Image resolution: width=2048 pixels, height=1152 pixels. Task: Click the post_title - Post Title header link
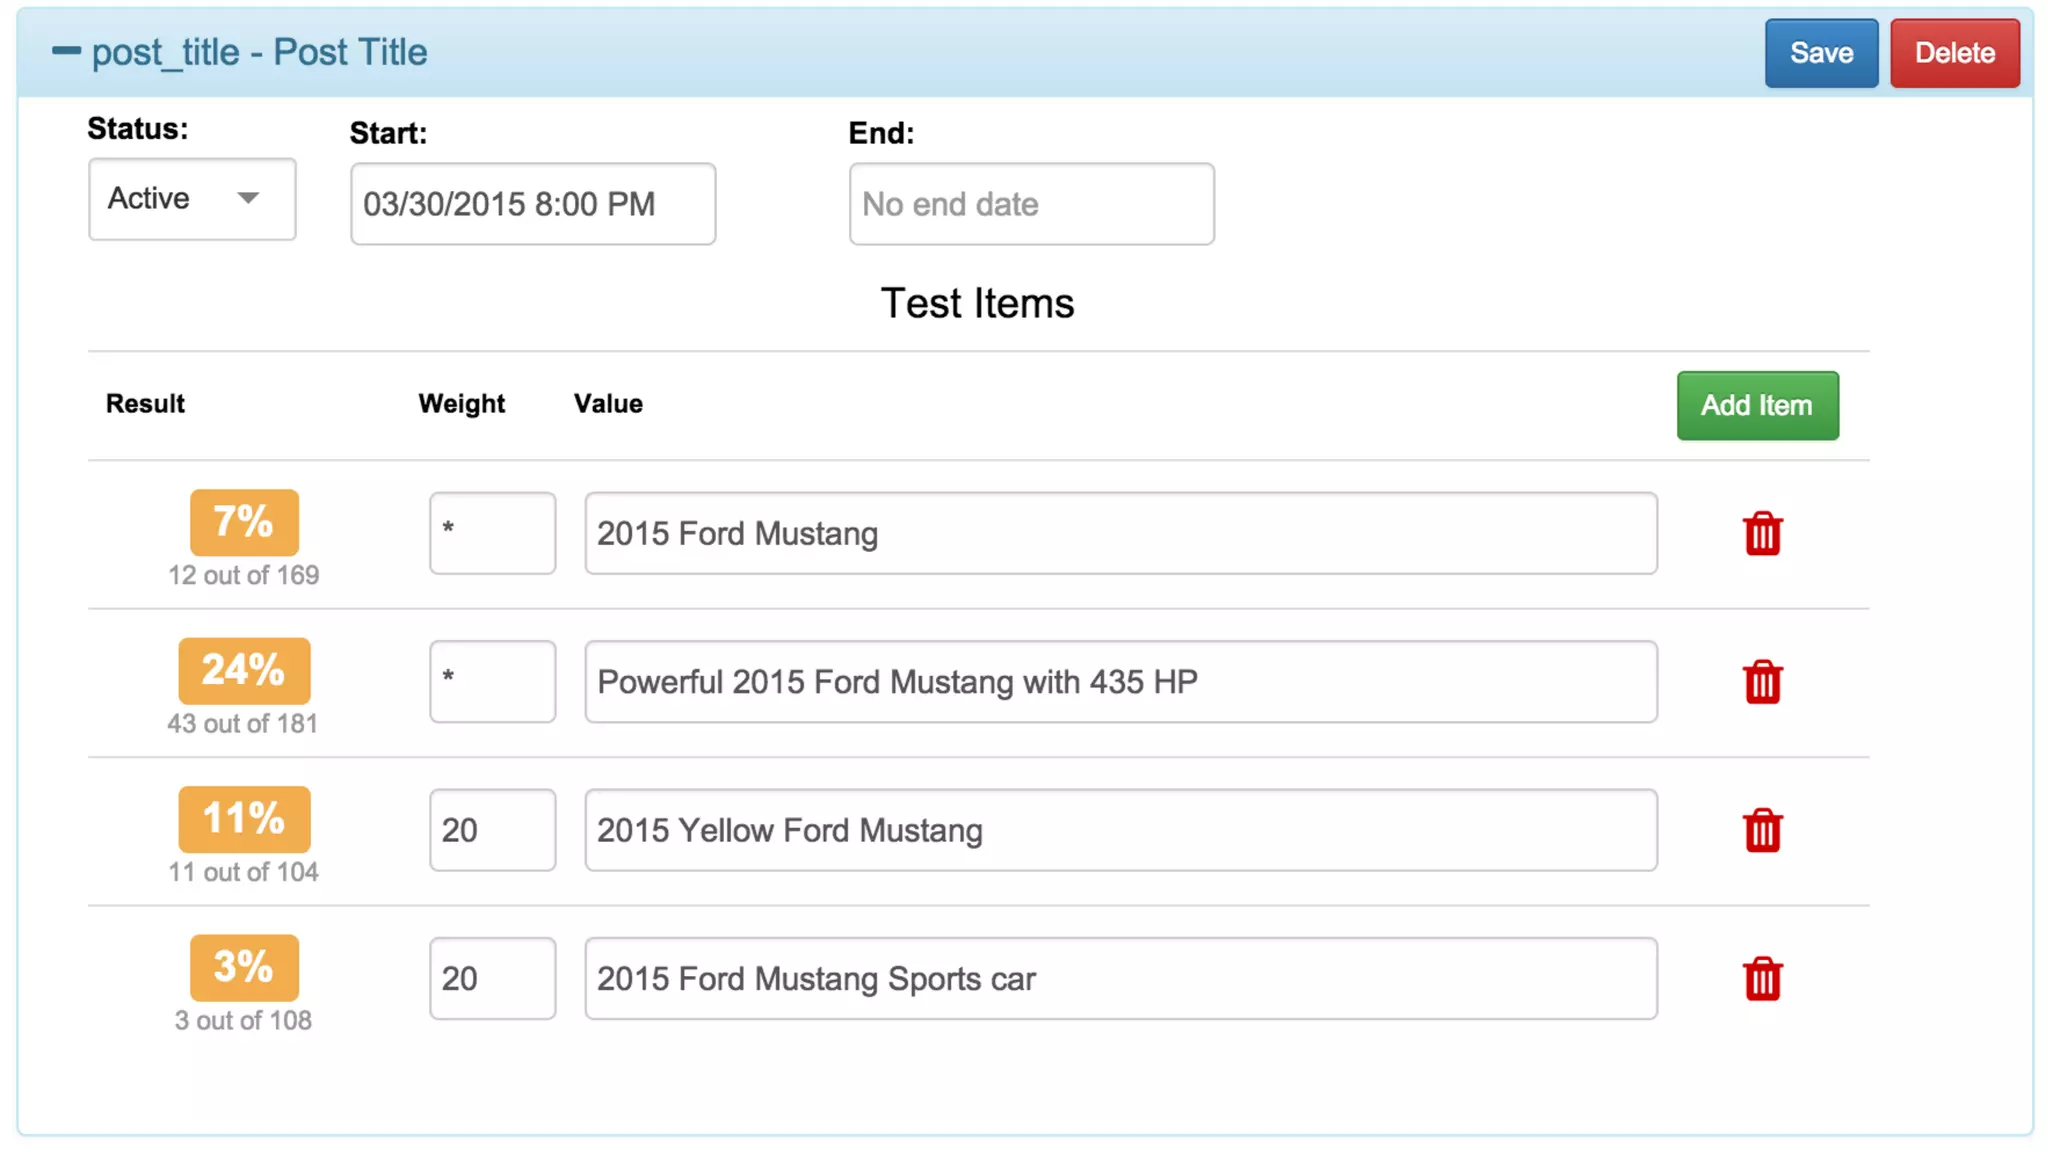[x=259, y=52]
